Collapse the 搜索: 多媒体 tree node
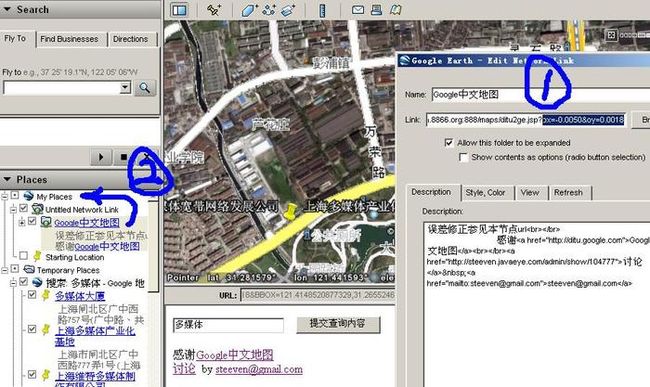Image resolution: width=650 pixels, height=387 pixels. coord(13,283)
